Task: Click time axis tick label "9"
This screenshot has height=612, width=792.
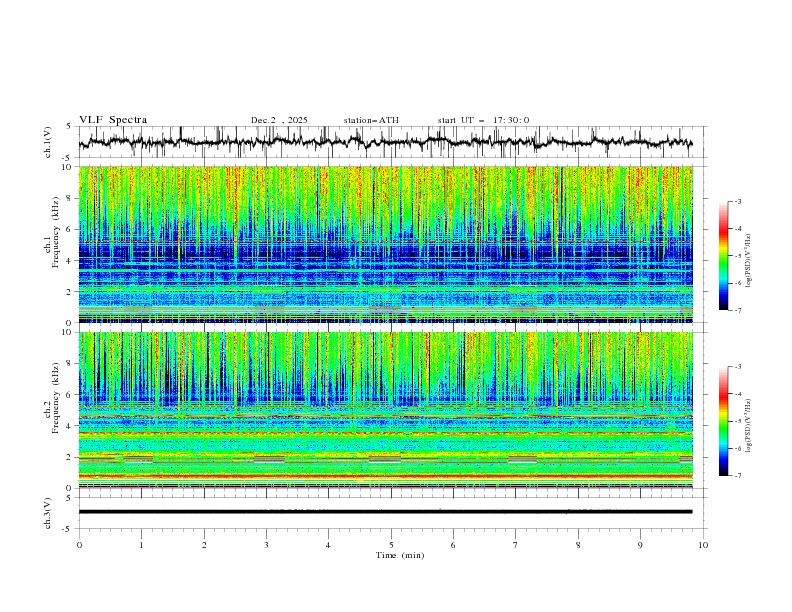Action: click(640, 545)
